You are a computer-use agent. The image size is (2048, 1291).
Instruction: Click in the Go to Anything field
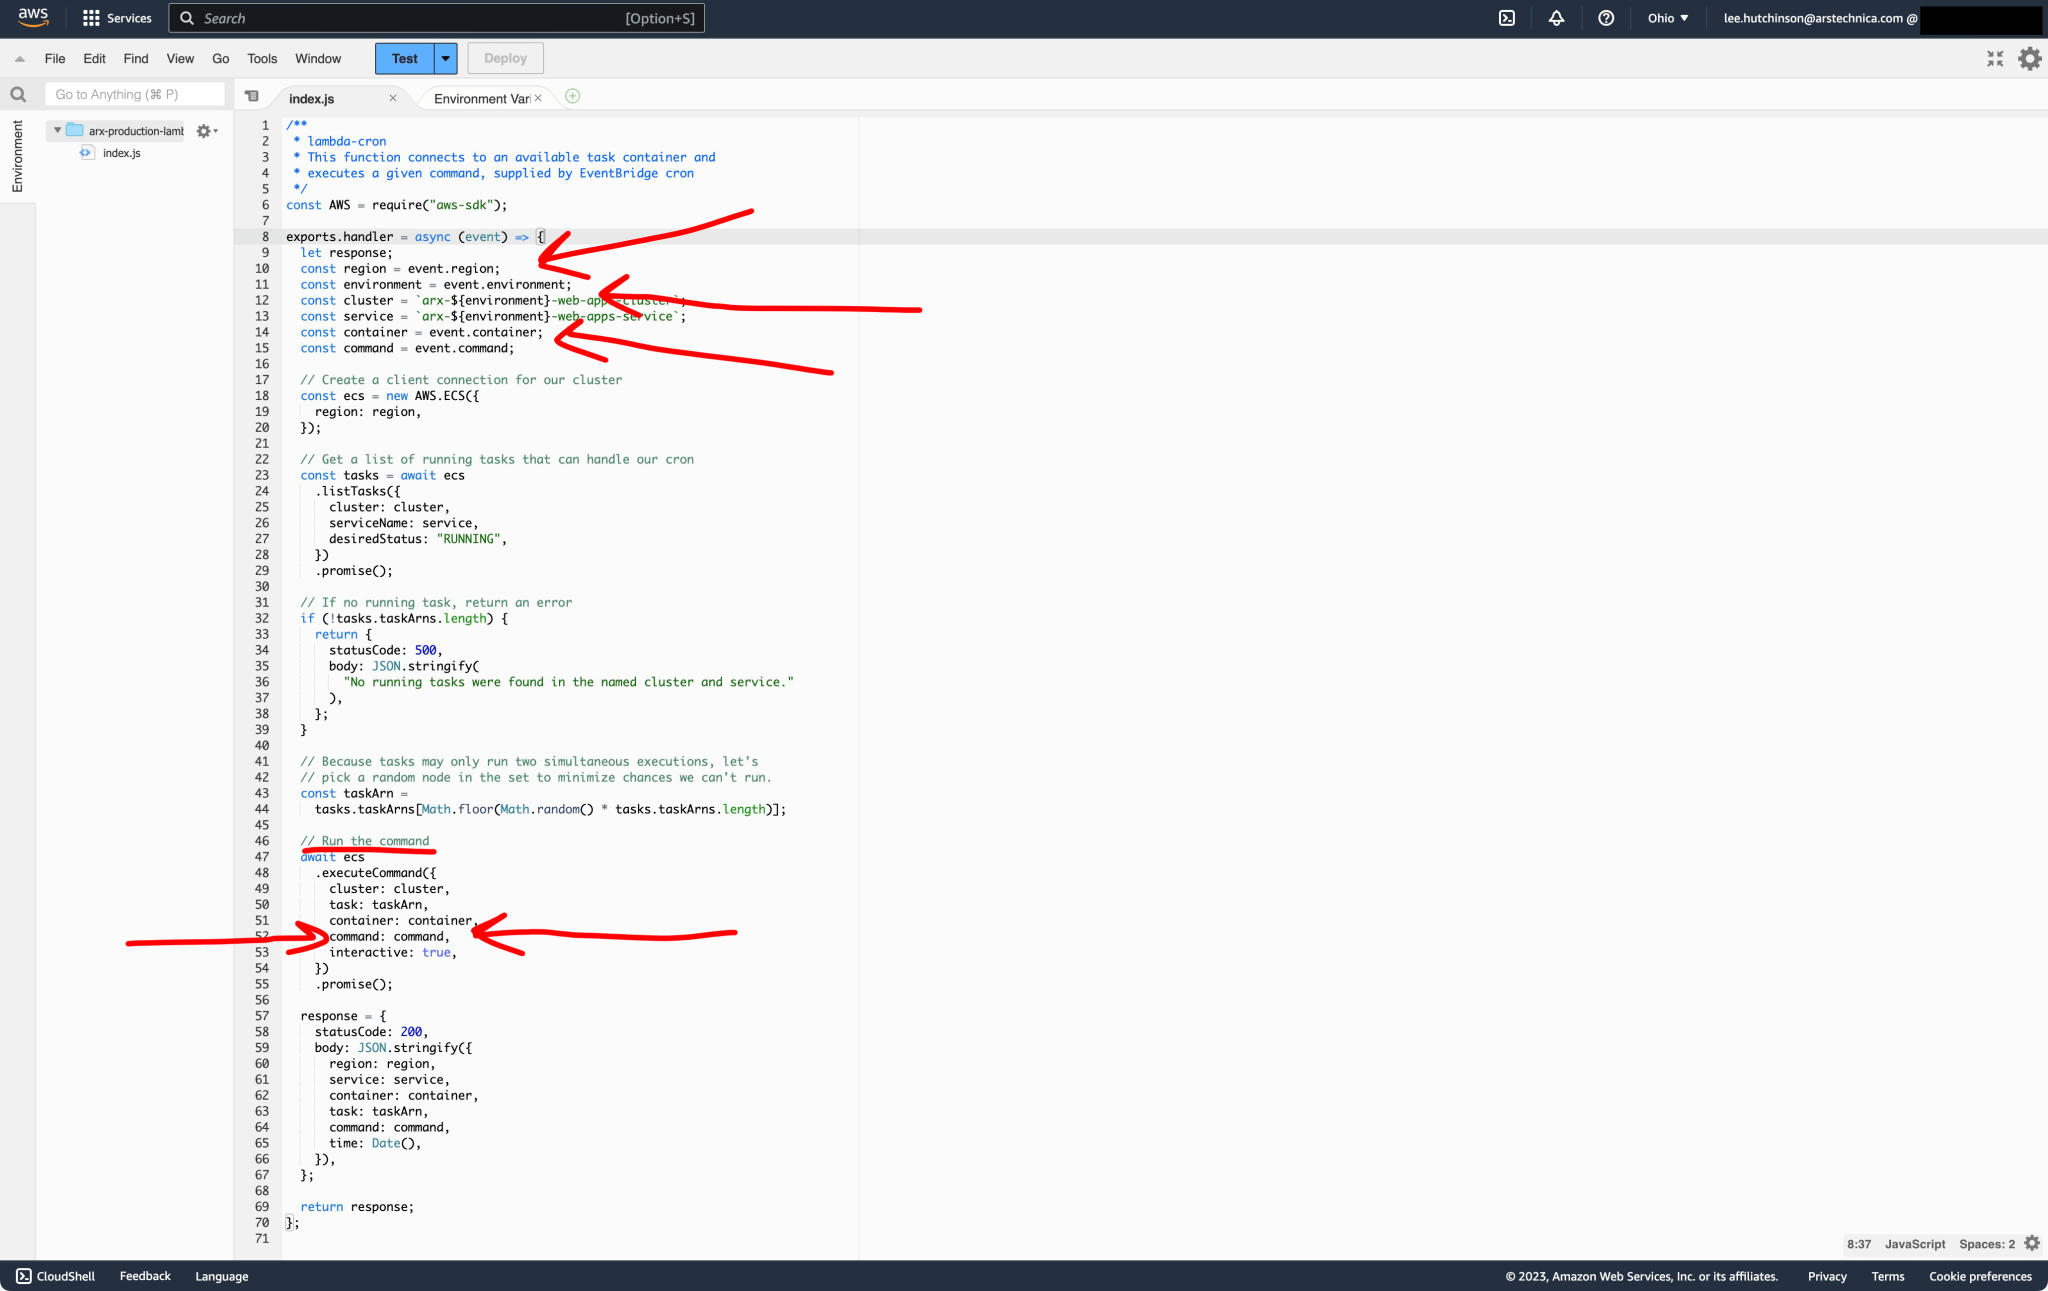click(x=135, y=93)
